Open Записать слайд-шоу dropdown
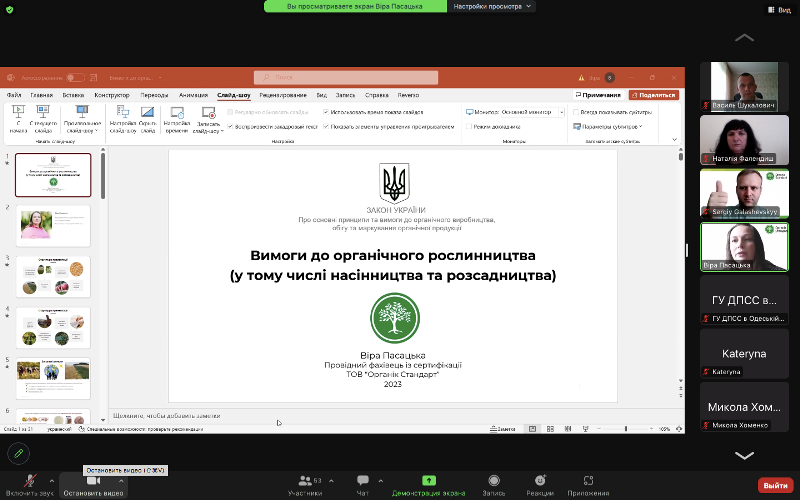This screenshot has width=800, height=500. coord(208,119)
